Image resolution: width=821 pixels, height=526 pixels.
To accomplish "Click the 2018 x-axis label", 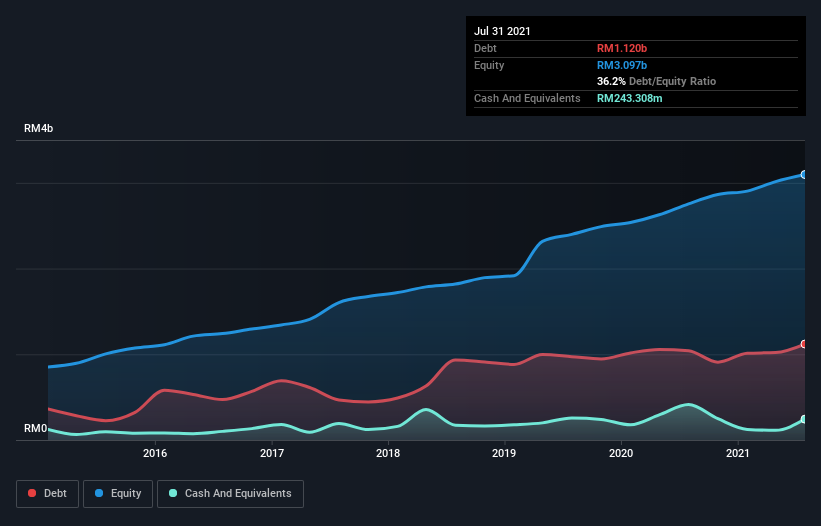I will pos(388,453).
